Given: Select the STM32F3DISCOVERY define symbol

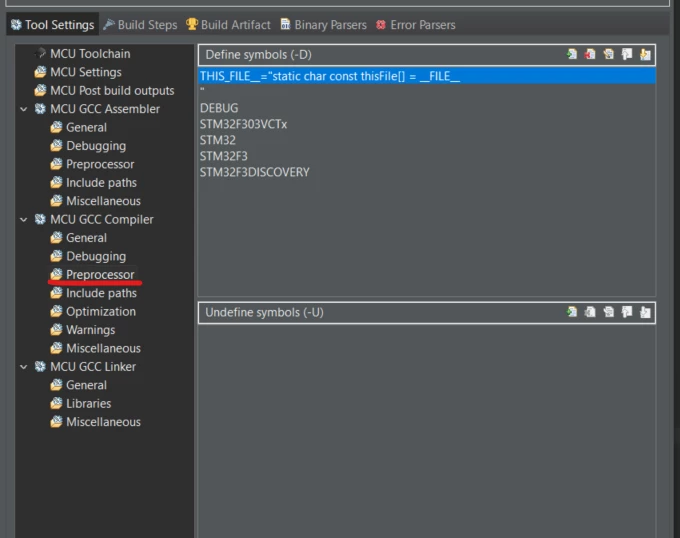Looking at the screenshot, I should pos(255,173).
